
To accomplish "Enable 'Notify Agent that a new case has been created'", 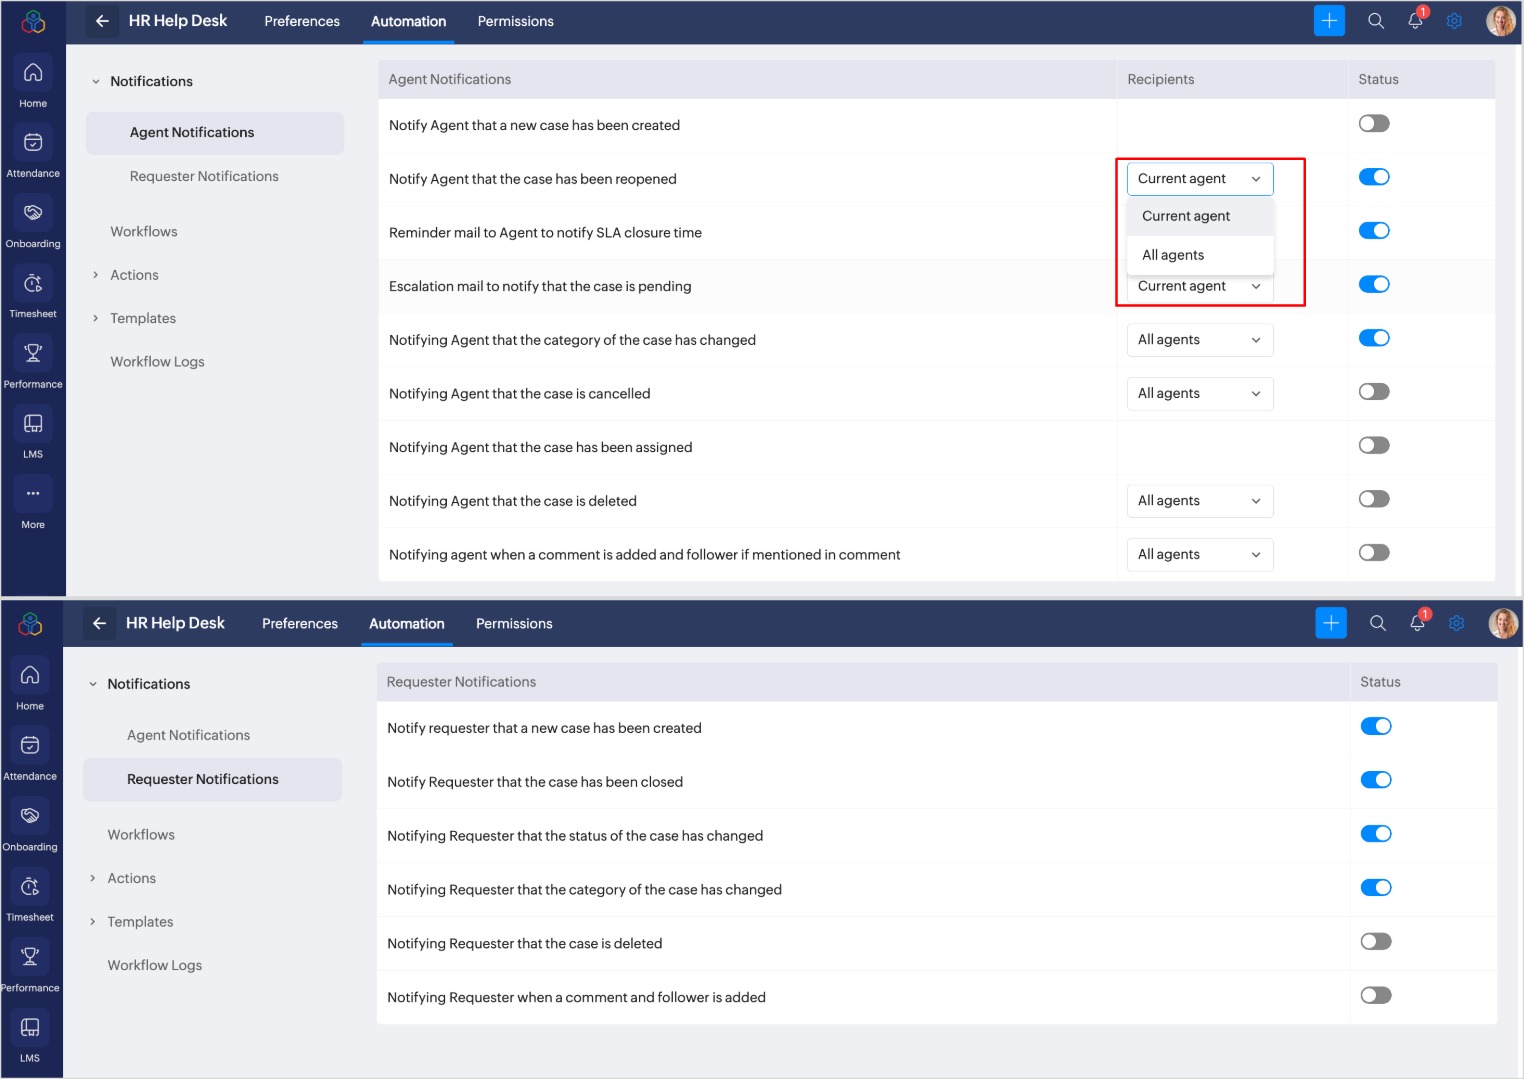I will coord(1374,124).
